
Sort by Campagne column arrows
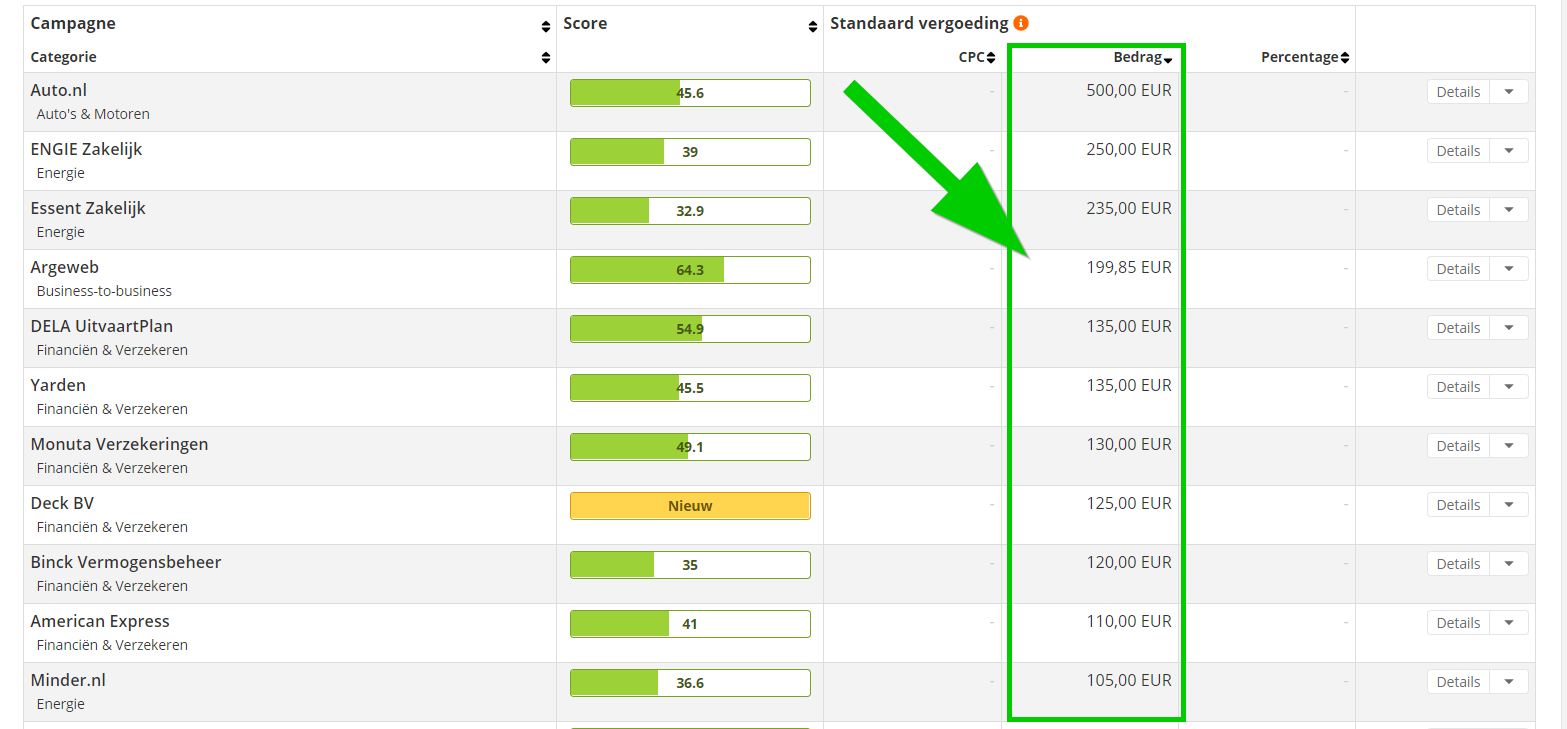(x=545, y=27)
